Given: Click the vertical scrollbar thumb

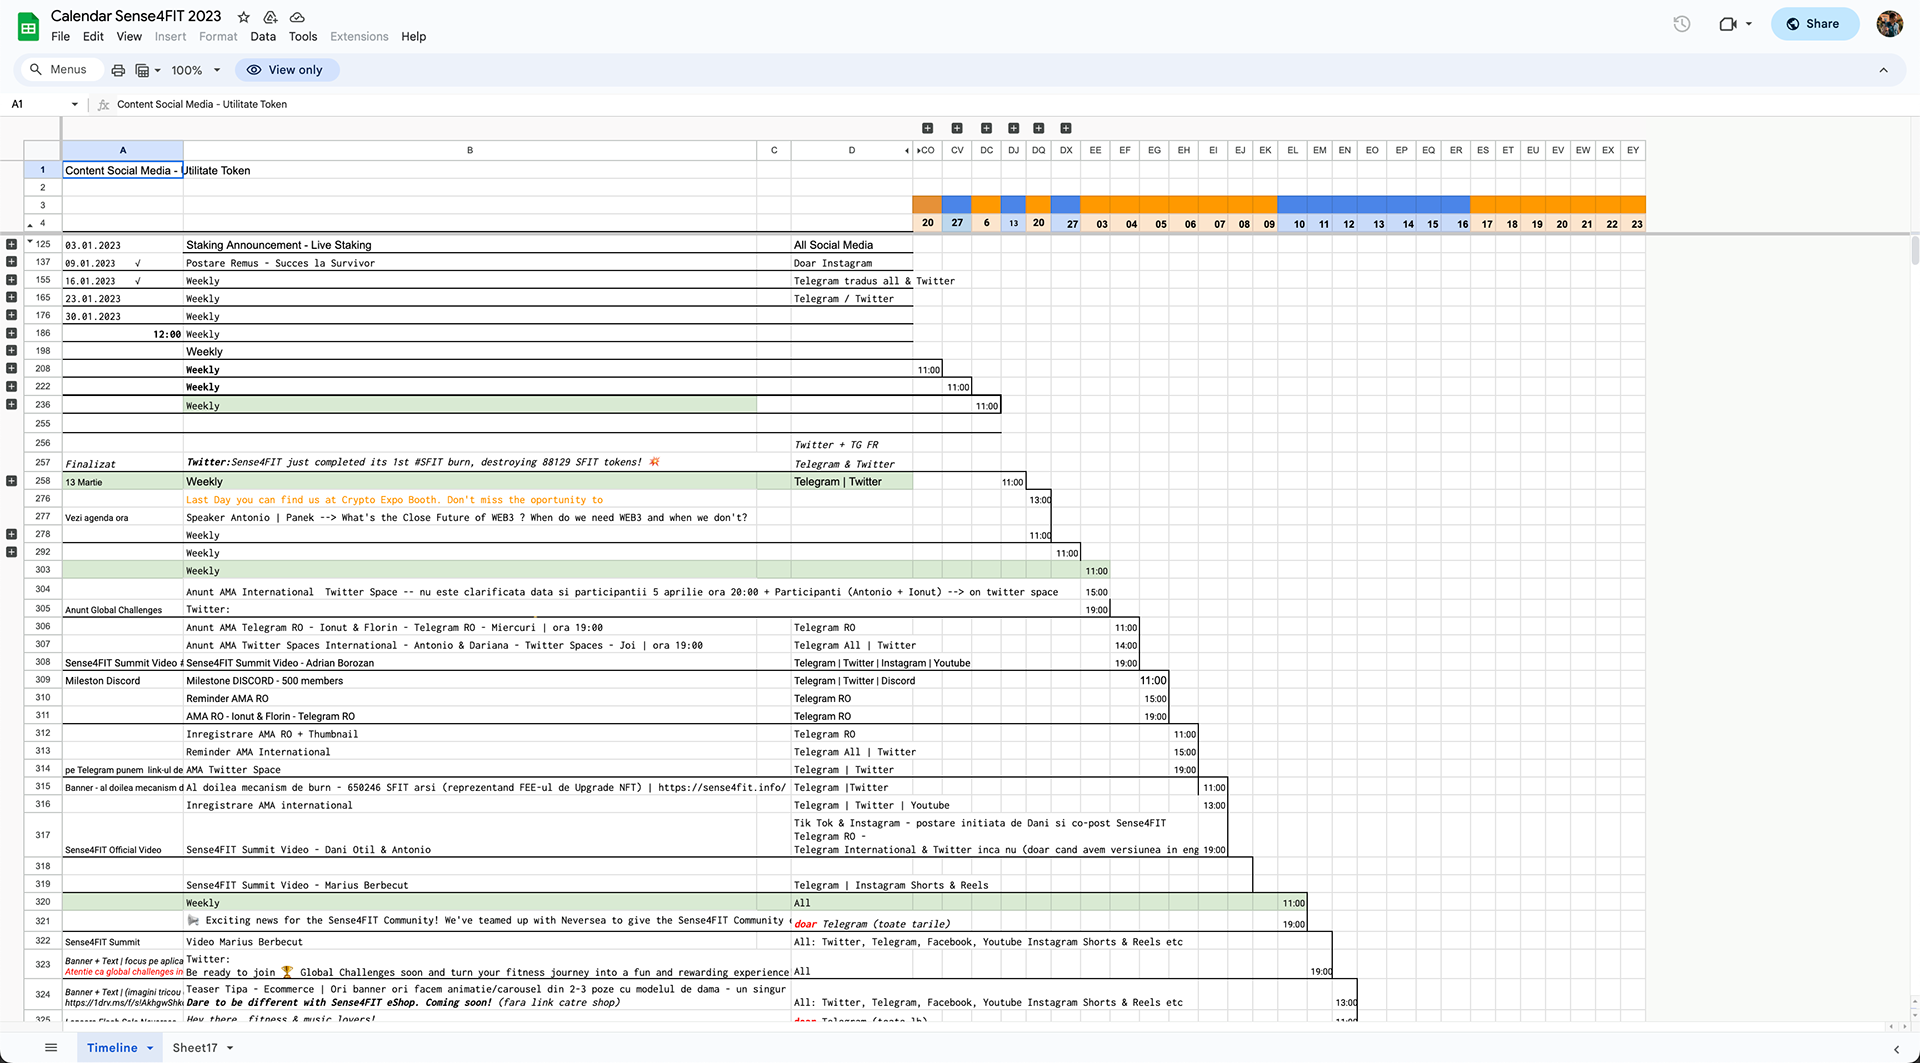Looking at the screenshot, I should pos(1914,249).
